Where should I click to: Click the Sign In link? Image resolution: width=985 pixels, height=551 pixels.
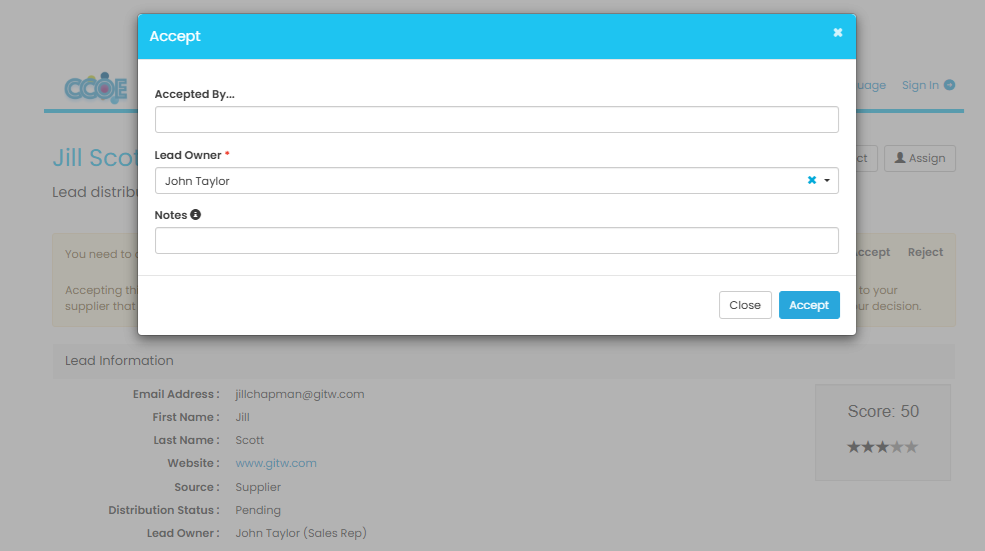[x=920, y=85]
